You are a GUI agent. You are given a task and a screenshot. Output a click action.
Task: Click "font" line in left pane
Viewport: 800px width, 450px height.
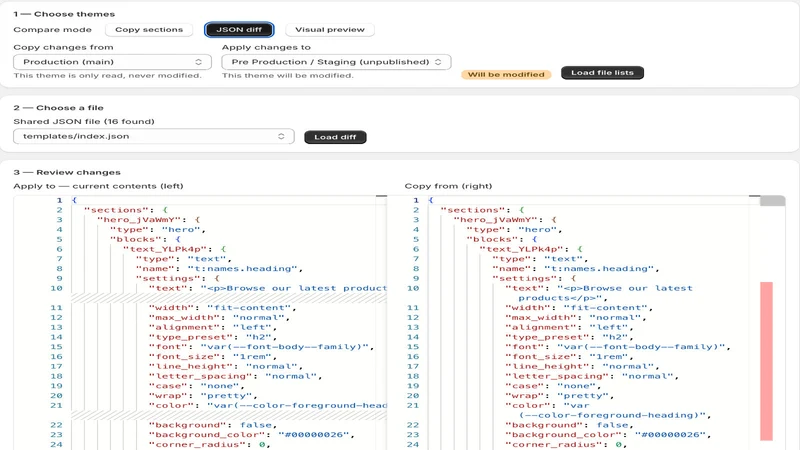[x=262, y=347]
